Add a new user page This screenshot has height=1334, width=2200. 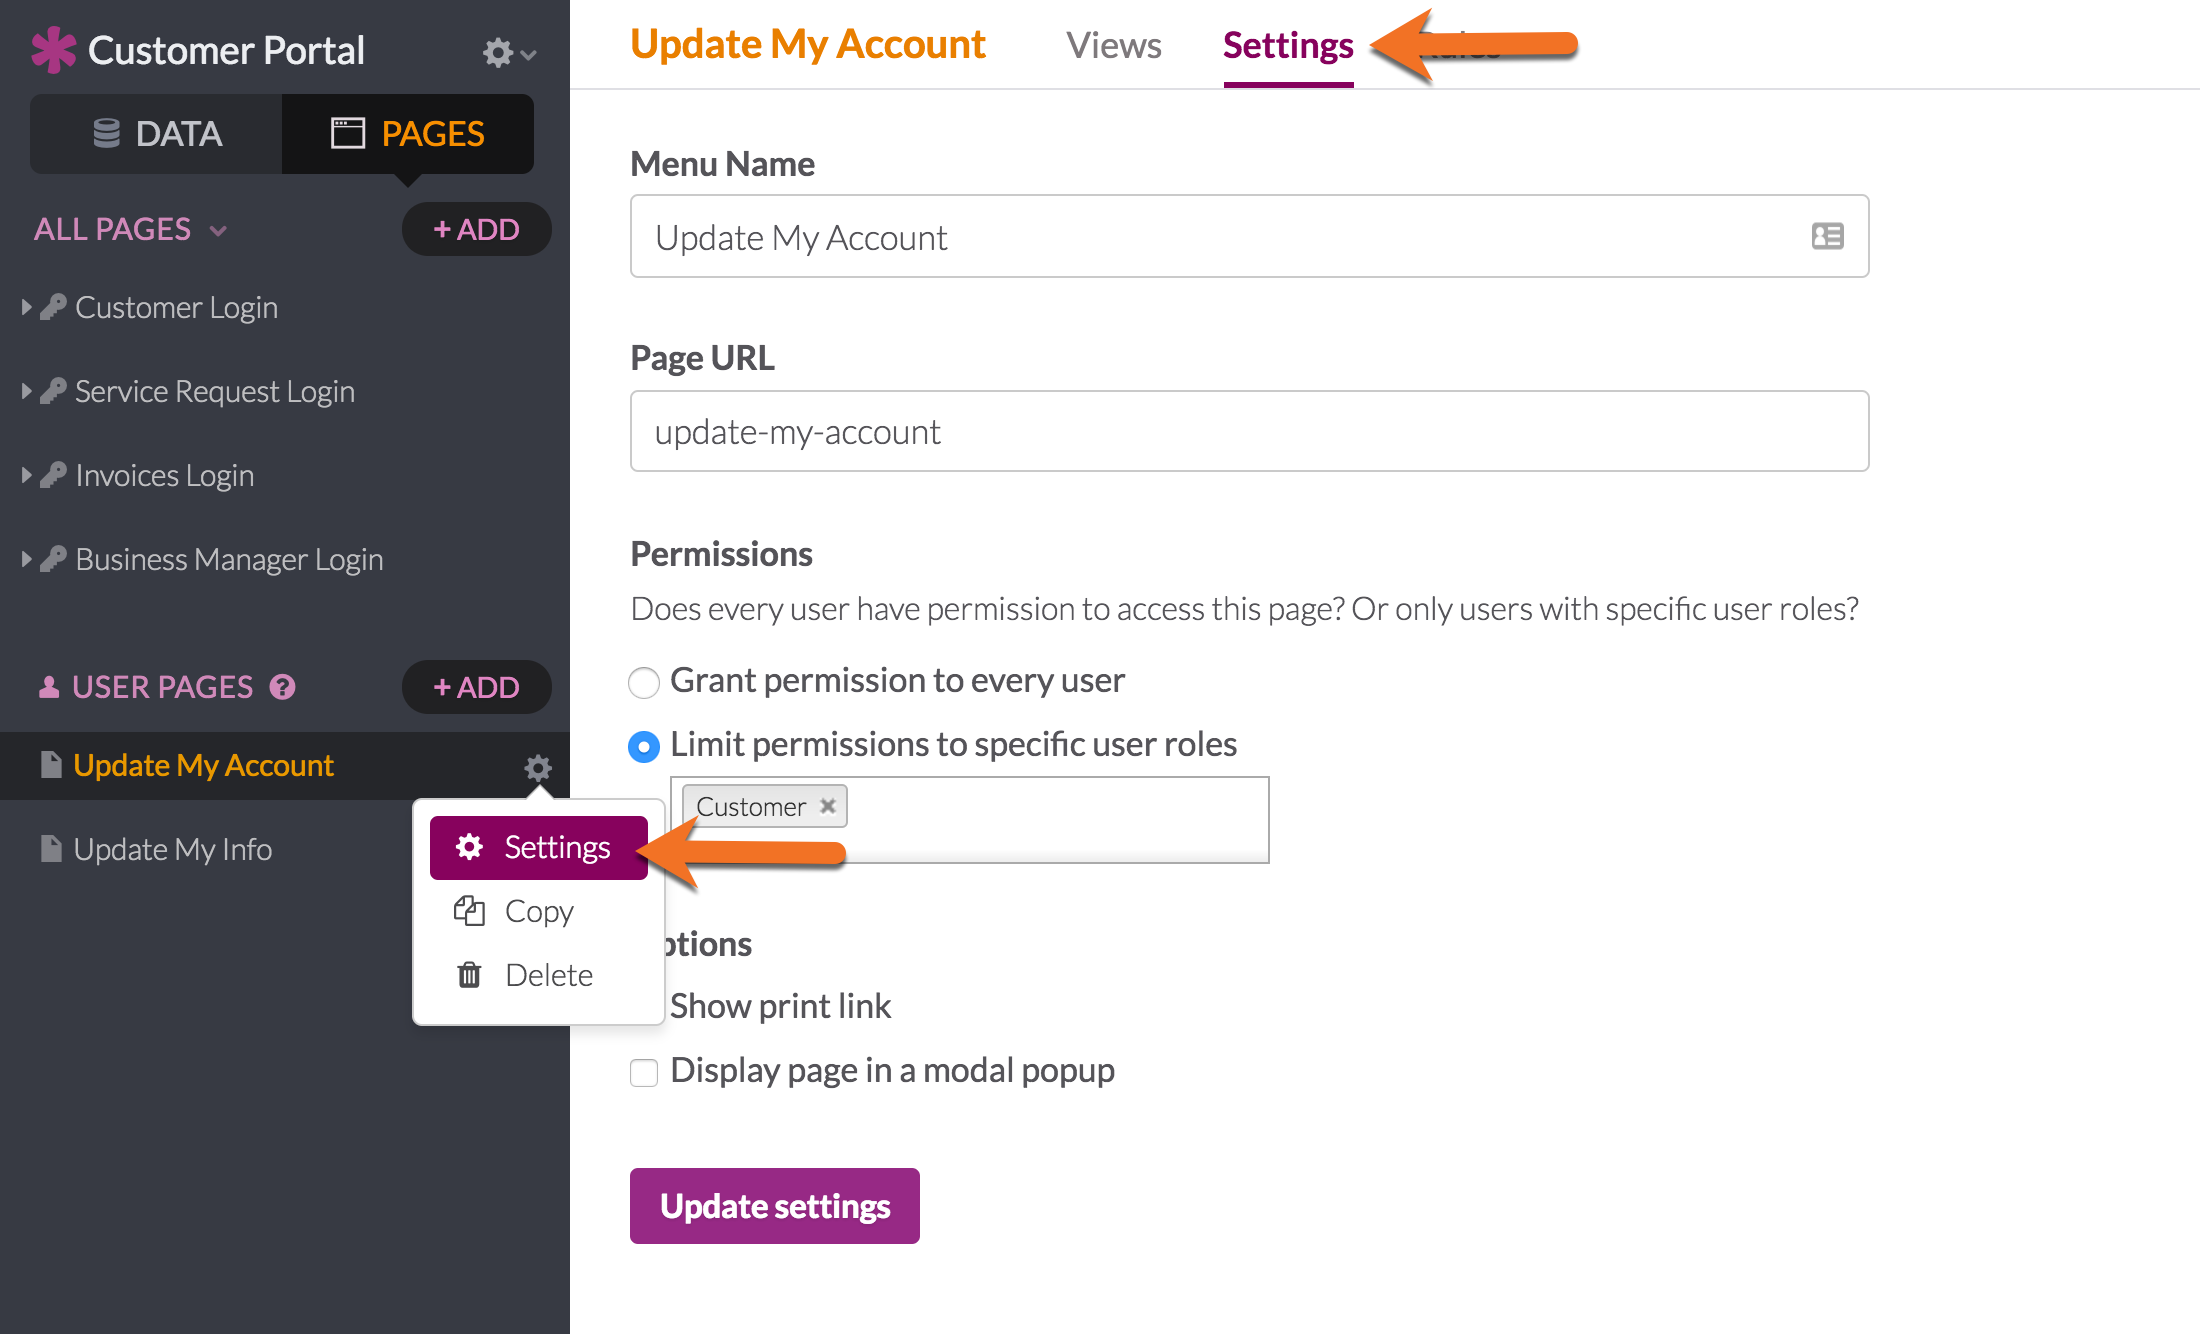click(x=476, y=687)
